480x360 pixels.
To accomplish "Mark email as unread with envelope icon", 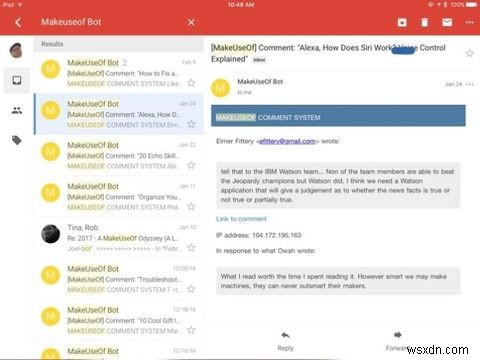I will click(x=447, y=22).
